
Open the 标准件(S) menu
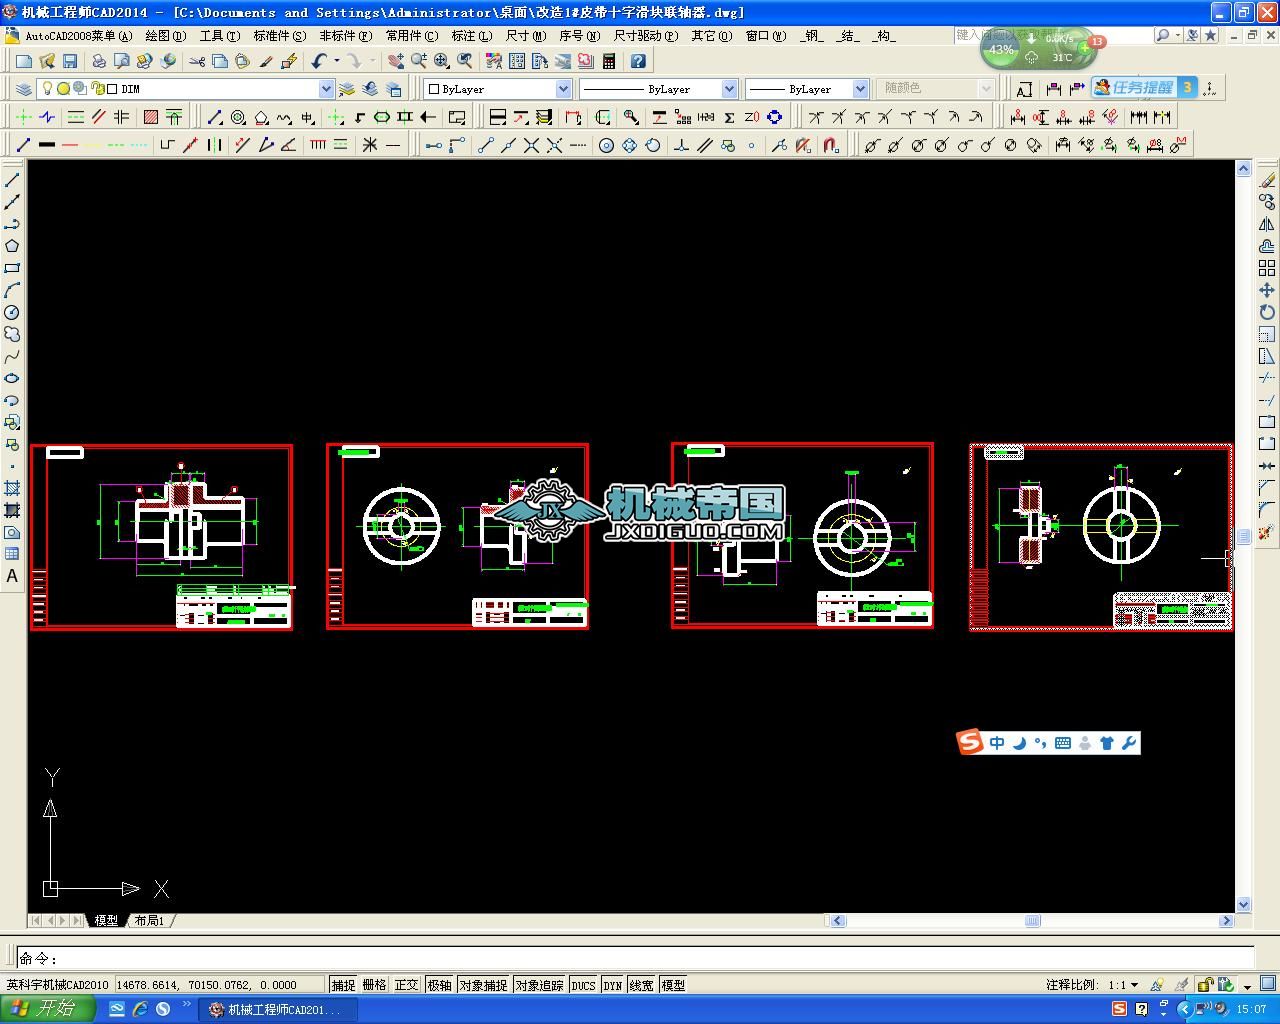[x=280, y=36]
